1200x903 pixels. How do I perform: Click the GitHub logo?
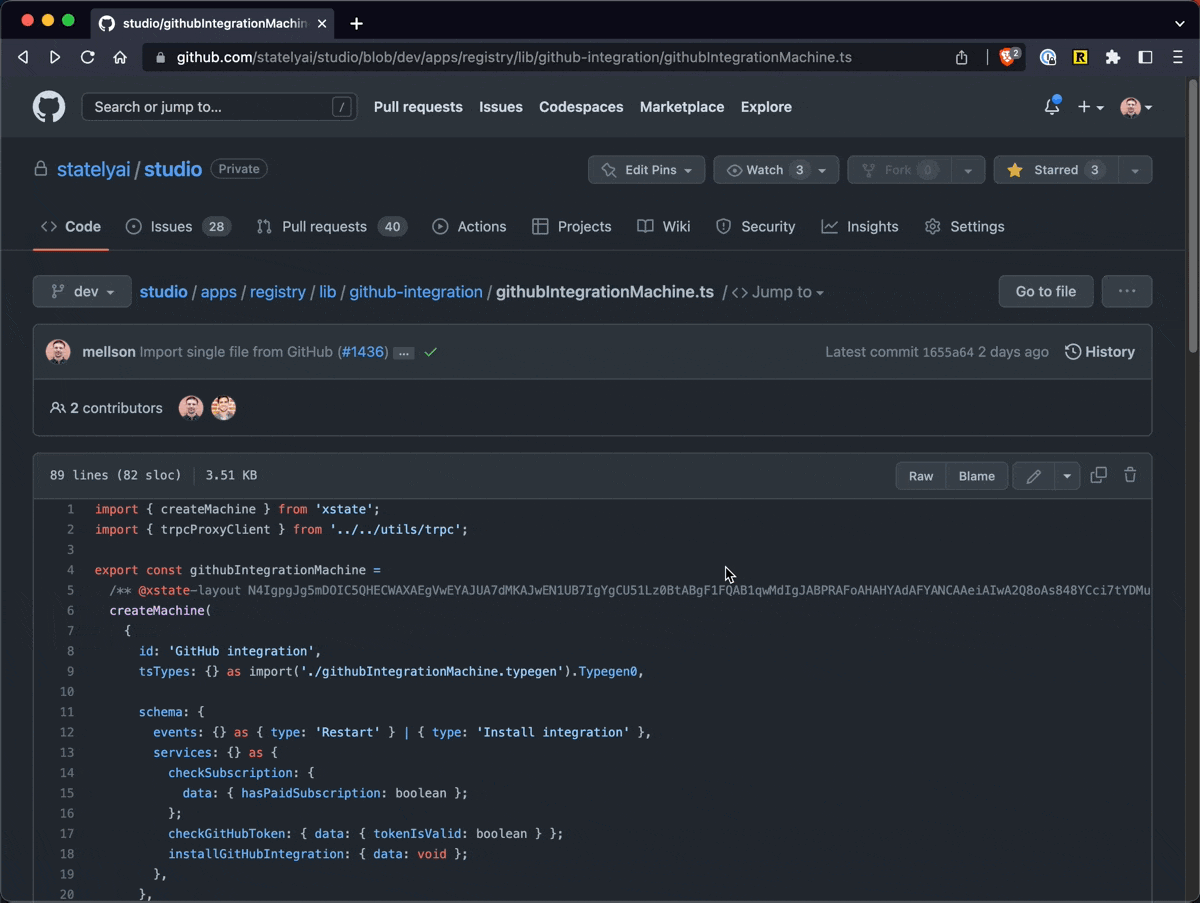49,106
